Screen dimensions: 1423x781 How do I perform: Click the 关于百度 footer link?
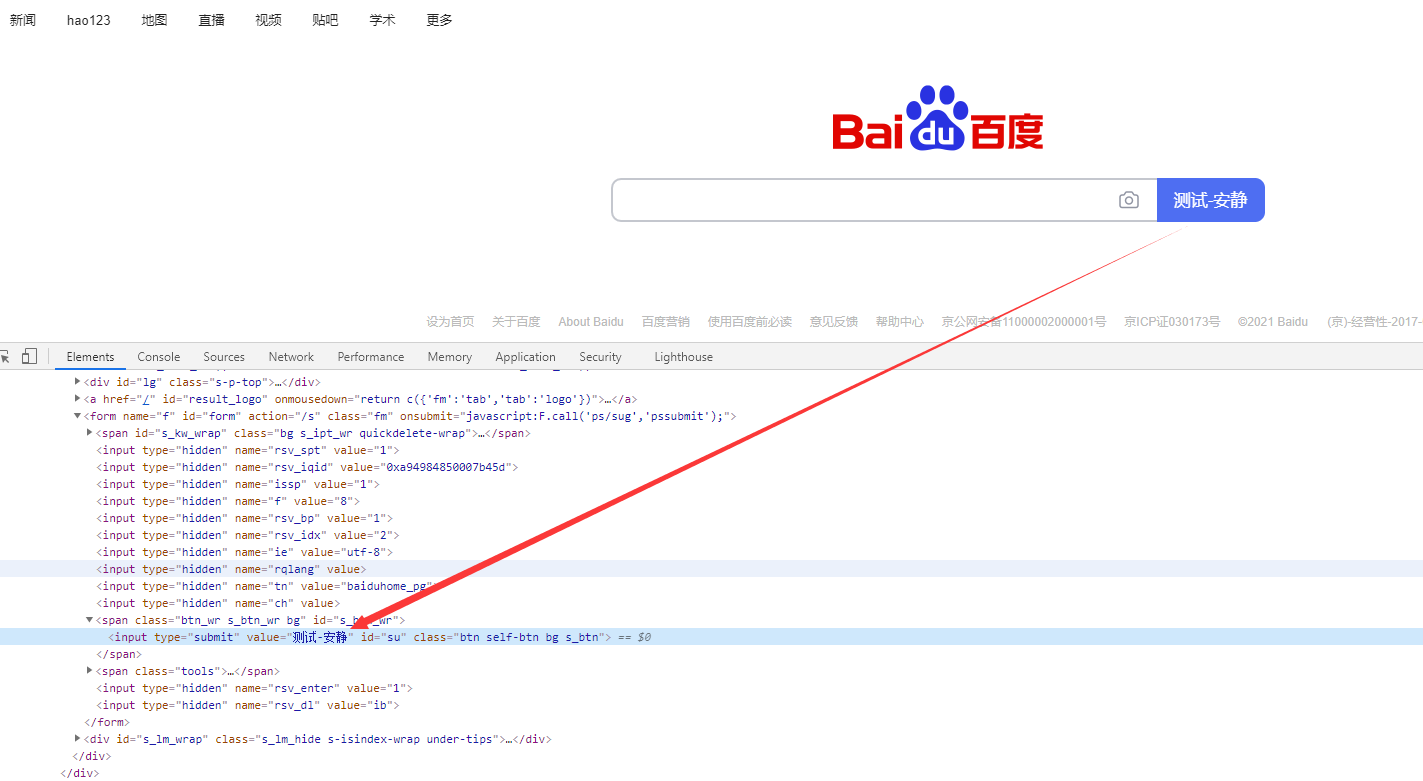click(516, 322)
